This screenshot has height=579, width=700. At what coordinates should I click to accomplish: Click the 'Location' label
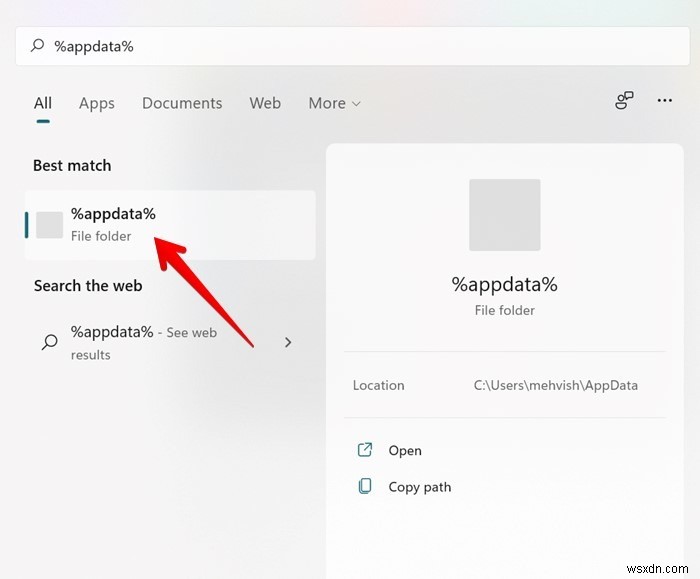click(379, 385)
